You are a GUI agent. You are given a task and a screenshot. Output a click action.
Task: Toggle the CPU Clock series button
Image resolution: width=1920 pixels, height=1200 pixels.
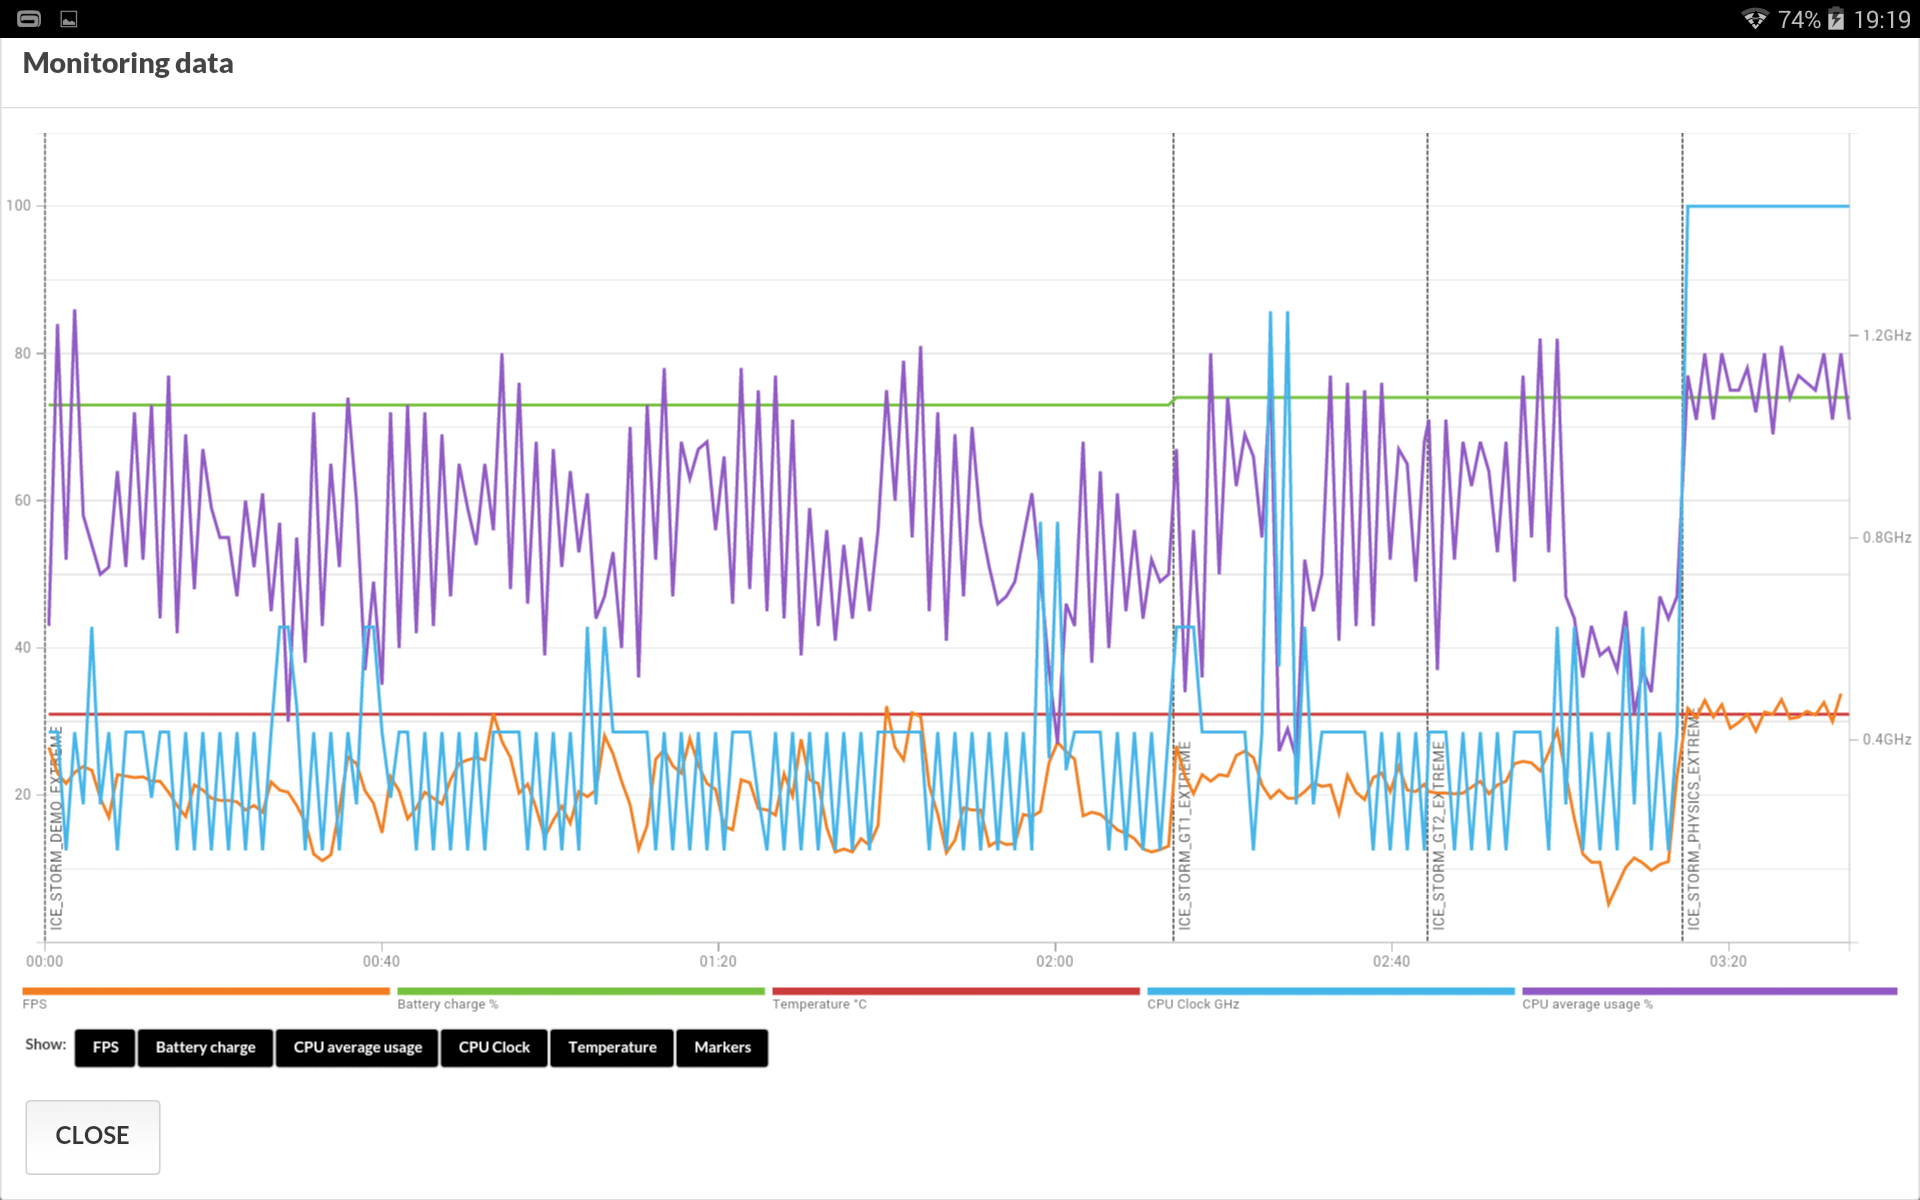[x=494, y=1047]
